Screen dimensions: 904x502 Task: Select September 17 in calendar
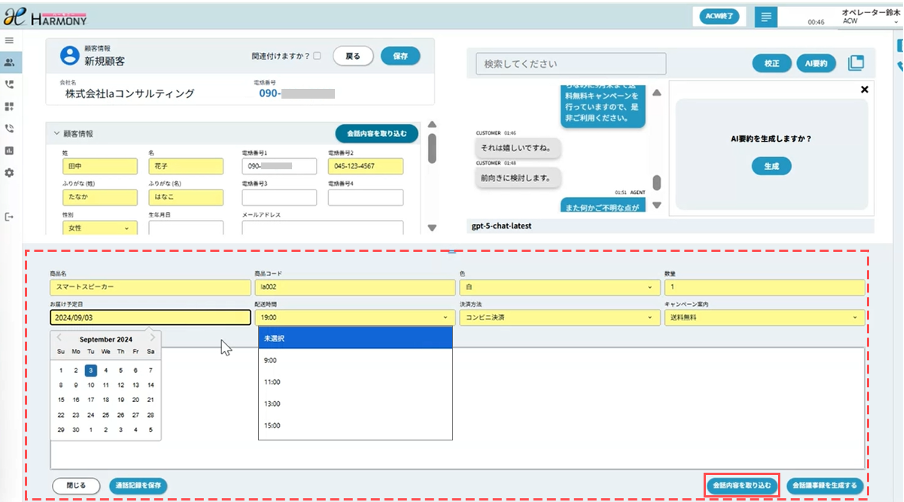[x=91, y=400]
